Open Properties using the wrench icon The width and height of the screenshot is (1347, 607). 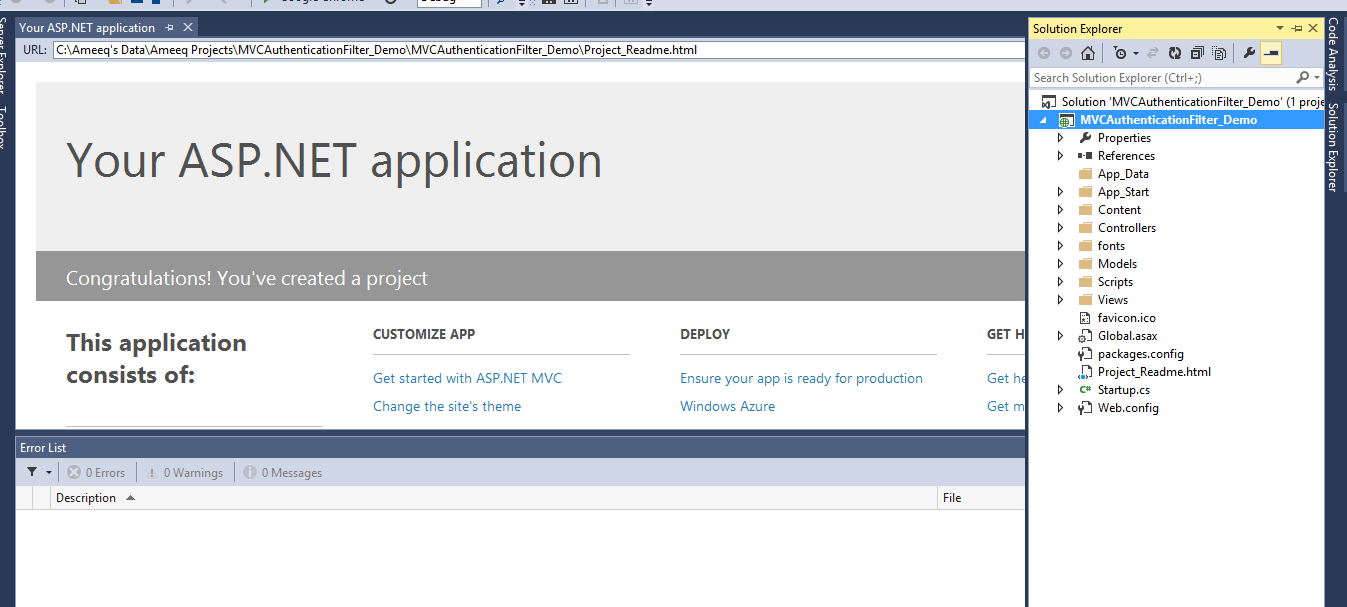(x=1249, y=52)
